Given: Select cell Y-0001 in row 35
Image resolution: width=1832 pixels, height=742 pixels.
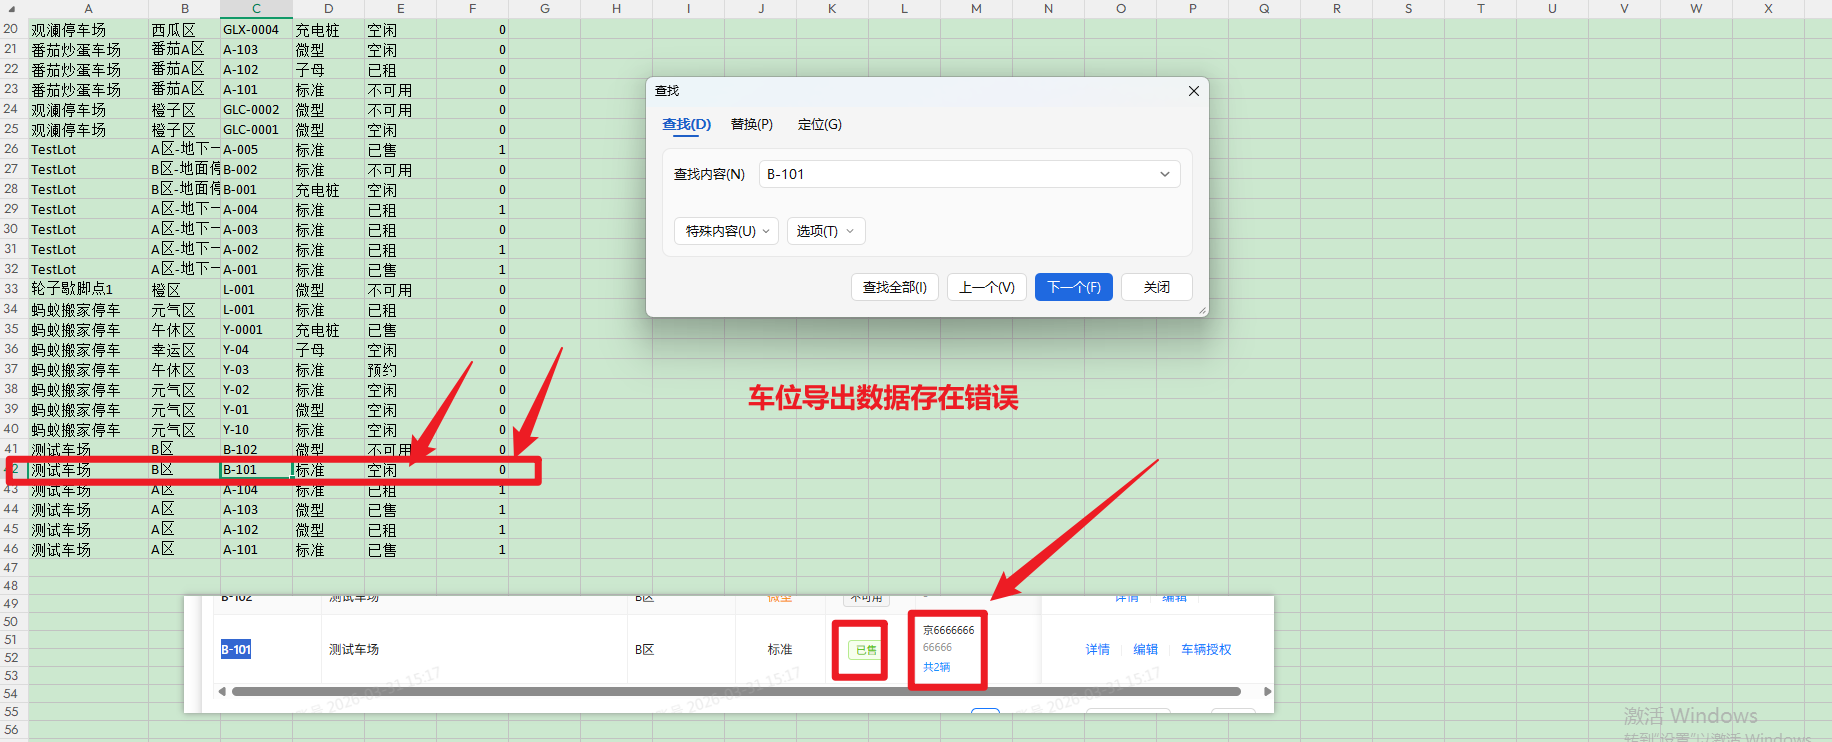Looking at the screenshot, I should coord(256,330).
